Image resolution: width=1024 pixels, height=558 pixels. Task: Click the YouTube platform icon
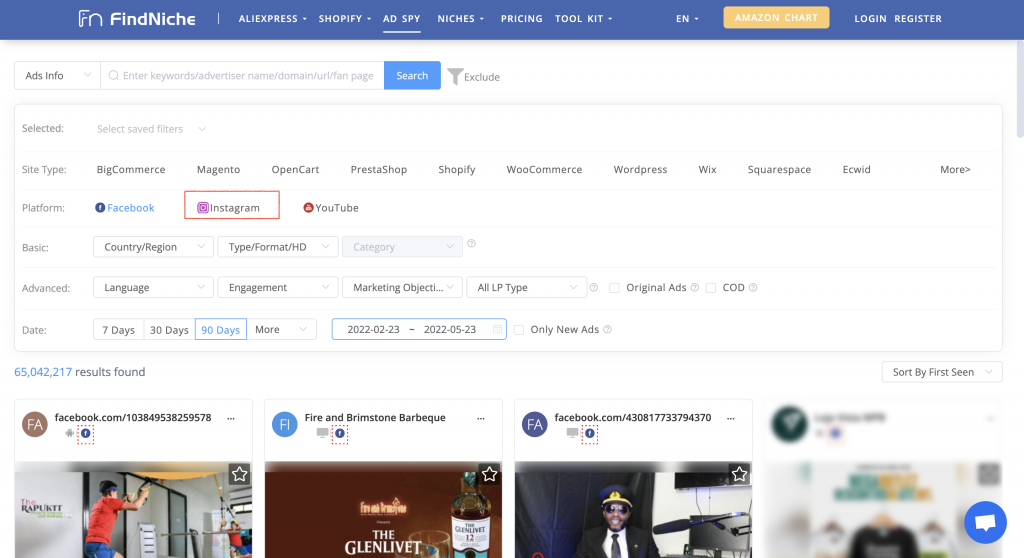[308, 207]
